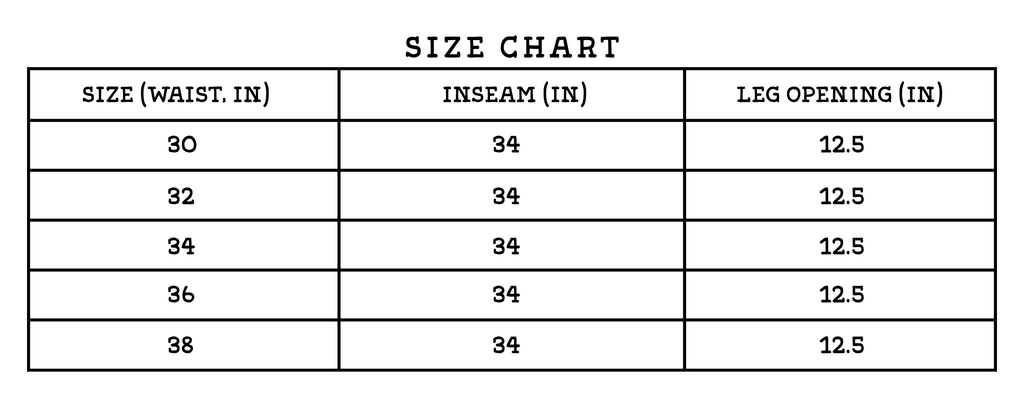This screenshot has height=407, width=1024.
Task: Click the leg opening value for size 34
Action: 841,246
